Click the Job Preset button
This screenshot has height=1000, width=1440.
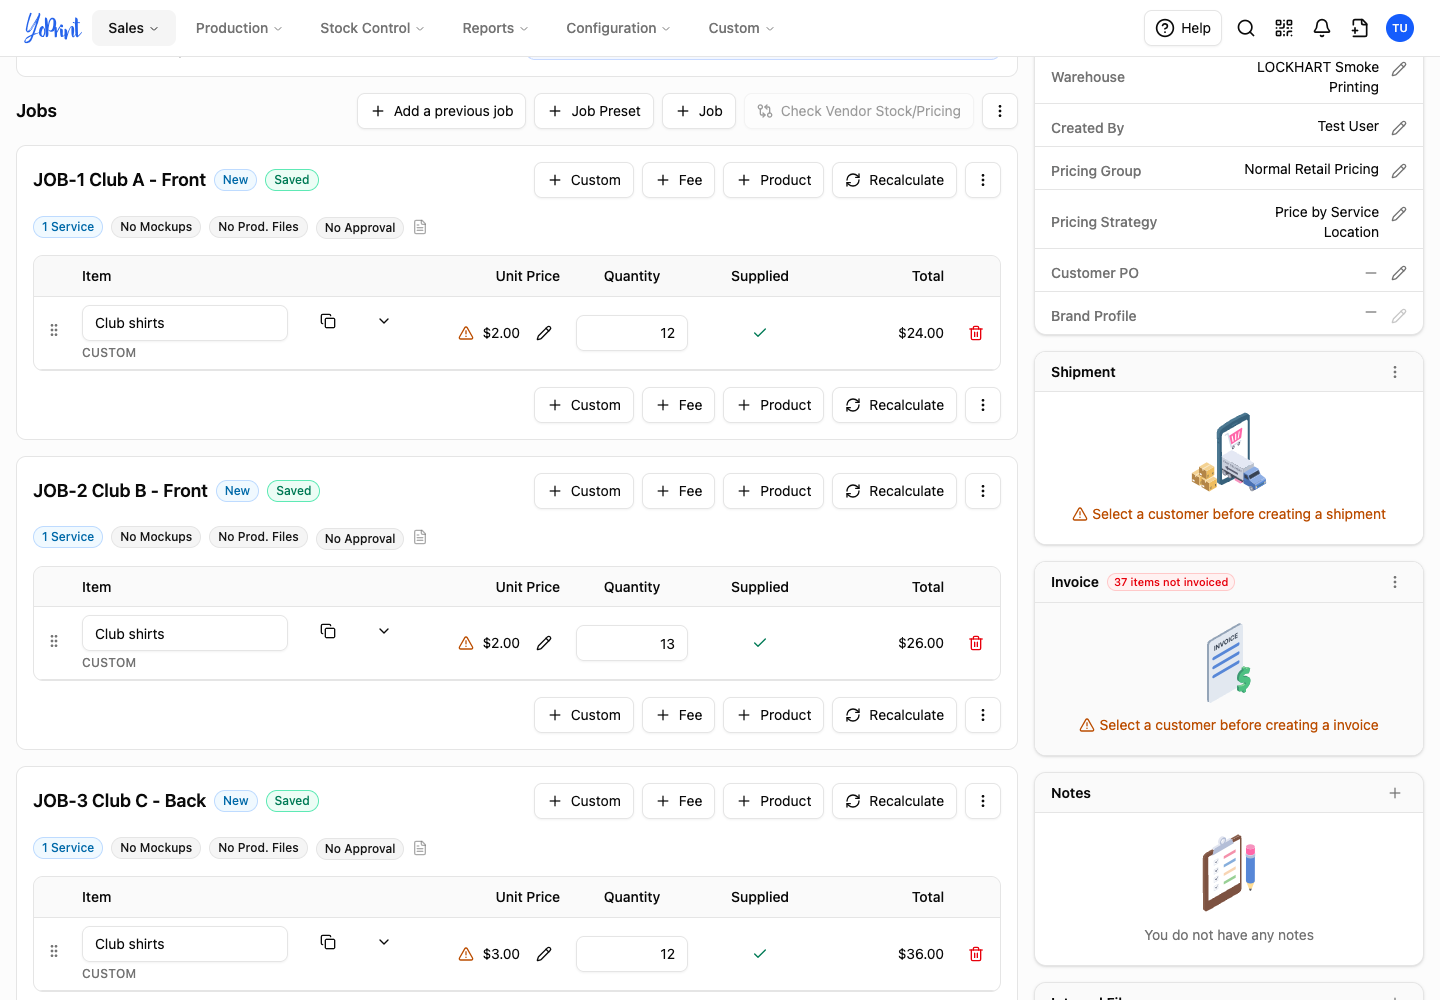594,111
